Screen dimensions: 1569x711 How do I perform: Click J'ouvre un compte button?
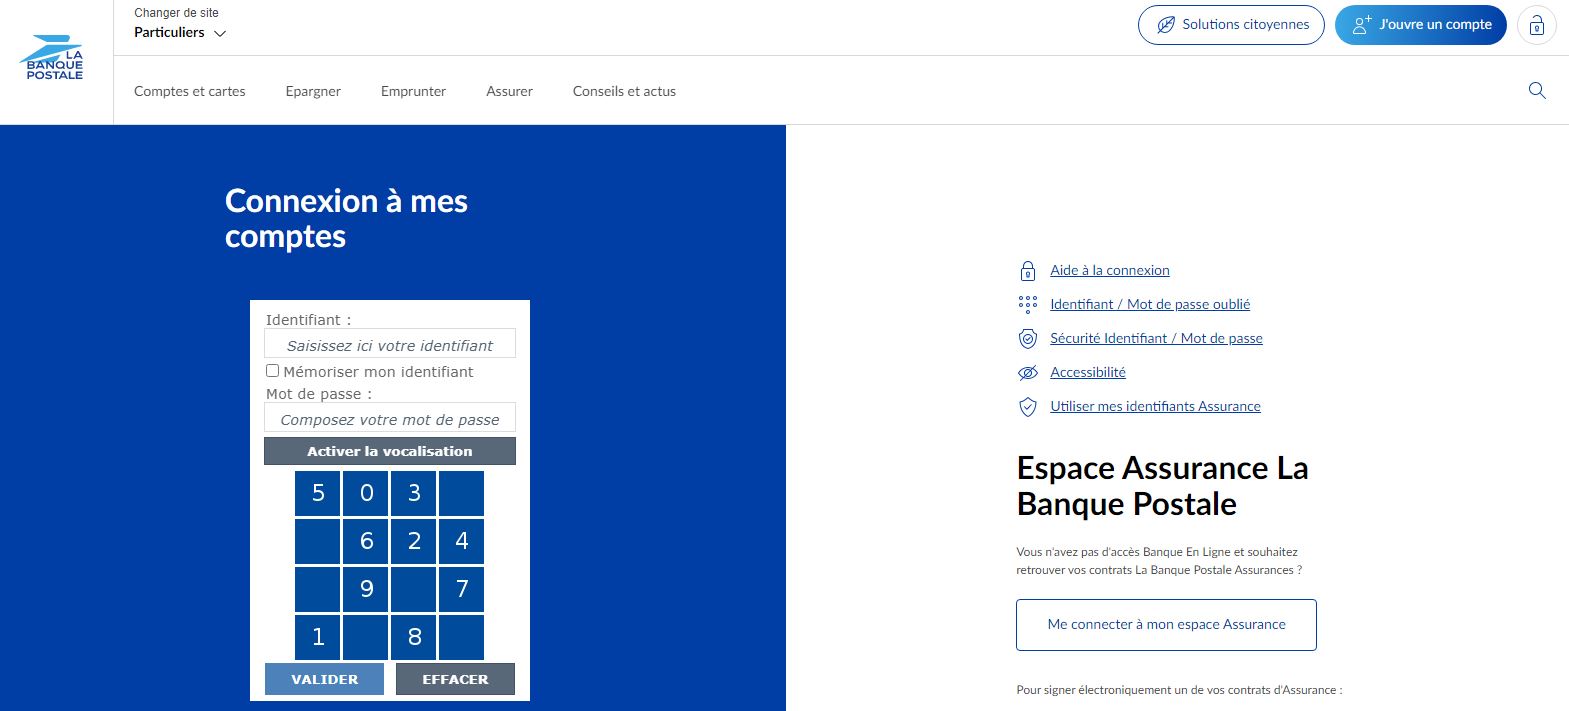(1420, 25)
